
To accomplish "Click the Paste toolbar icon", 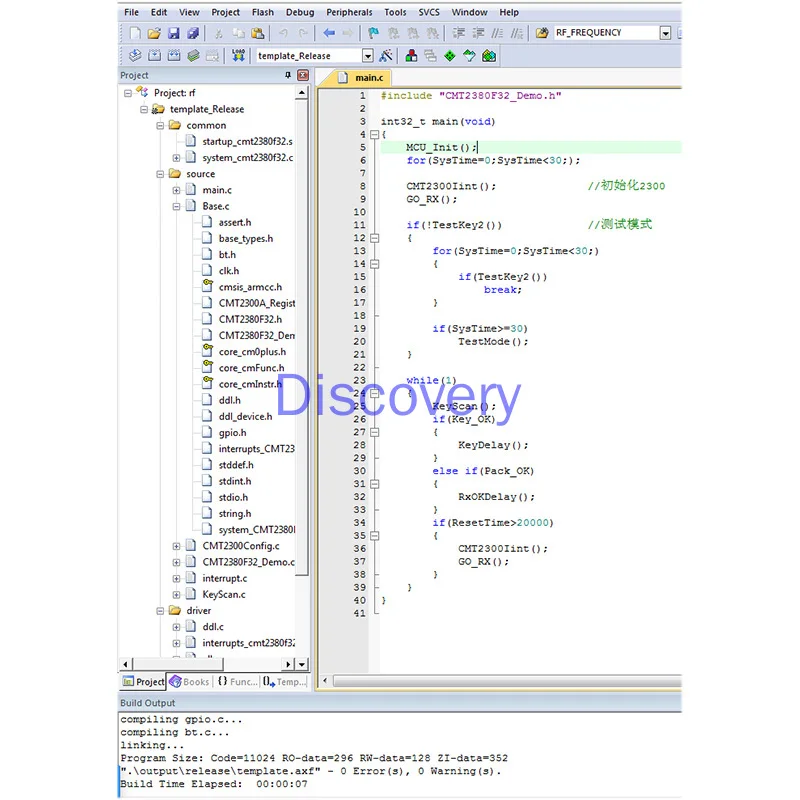I will pyautogui.click(x=258, y=33).
